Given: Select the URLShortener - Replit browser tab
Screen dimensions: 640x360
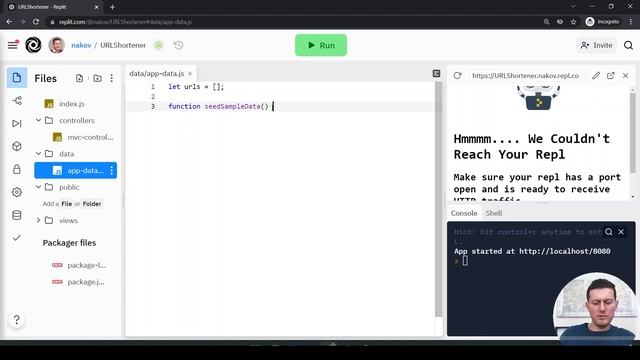Looking at the screenshot, I should pos(54,7).
